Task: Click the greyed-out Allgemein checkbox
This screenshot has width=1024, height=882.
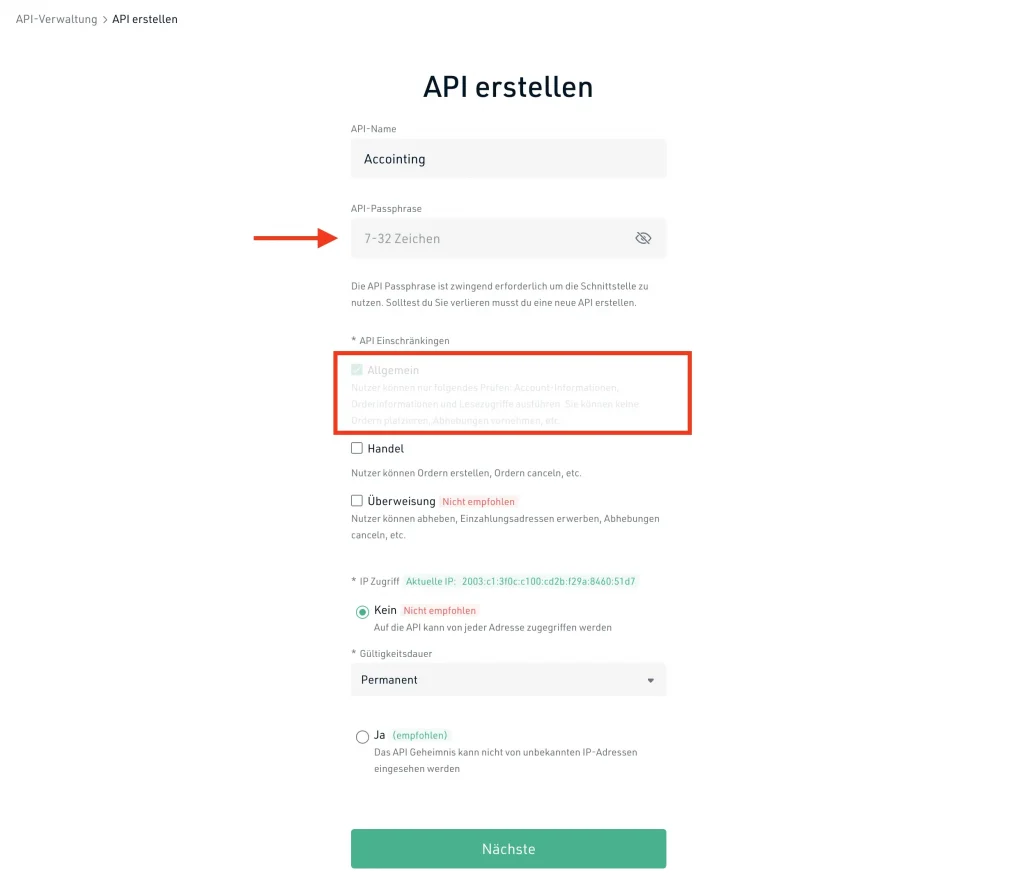Action: coord(357,370)
